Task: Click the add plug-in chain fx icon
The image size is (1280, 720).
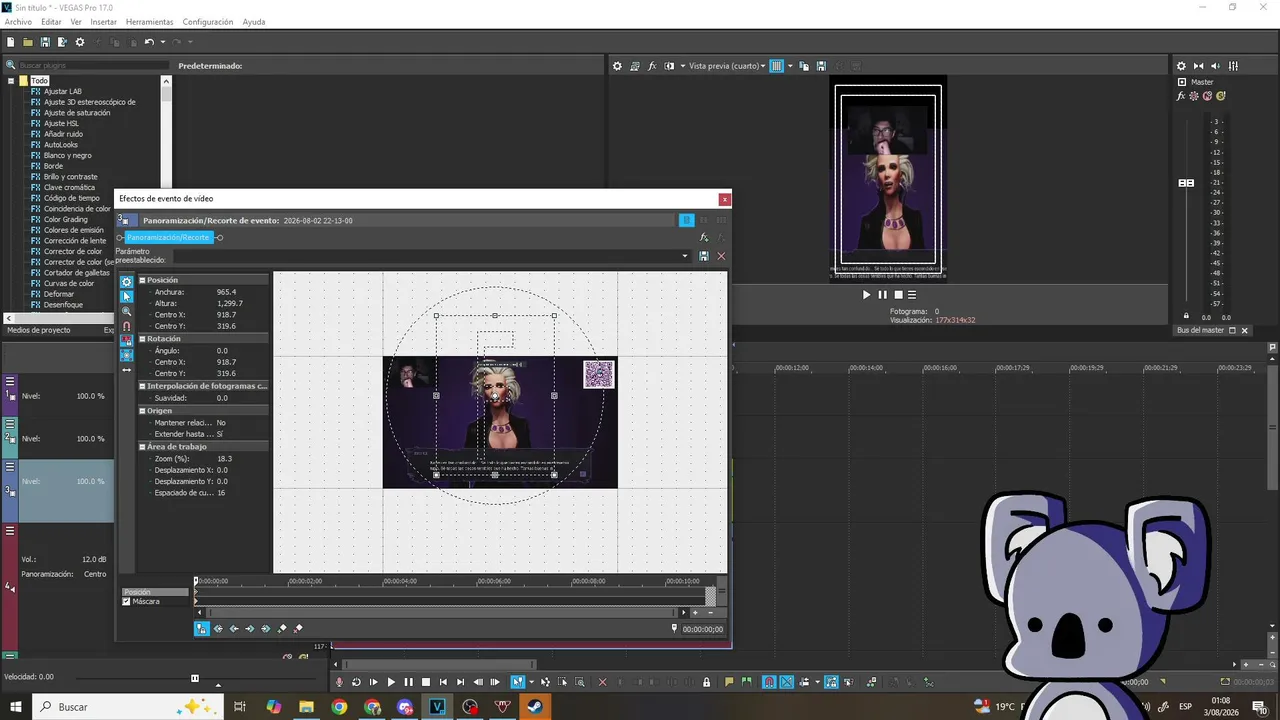Action: [x=704, y=238]
